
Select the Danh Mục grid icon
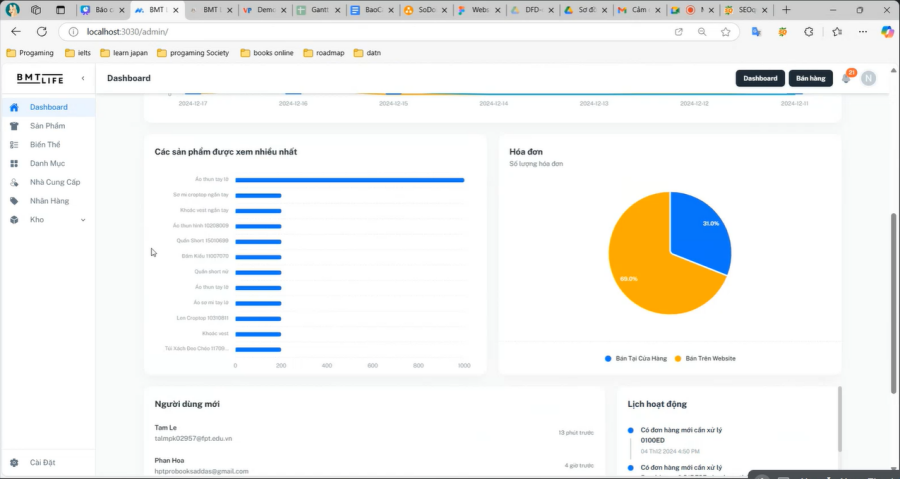coord(14,163)
